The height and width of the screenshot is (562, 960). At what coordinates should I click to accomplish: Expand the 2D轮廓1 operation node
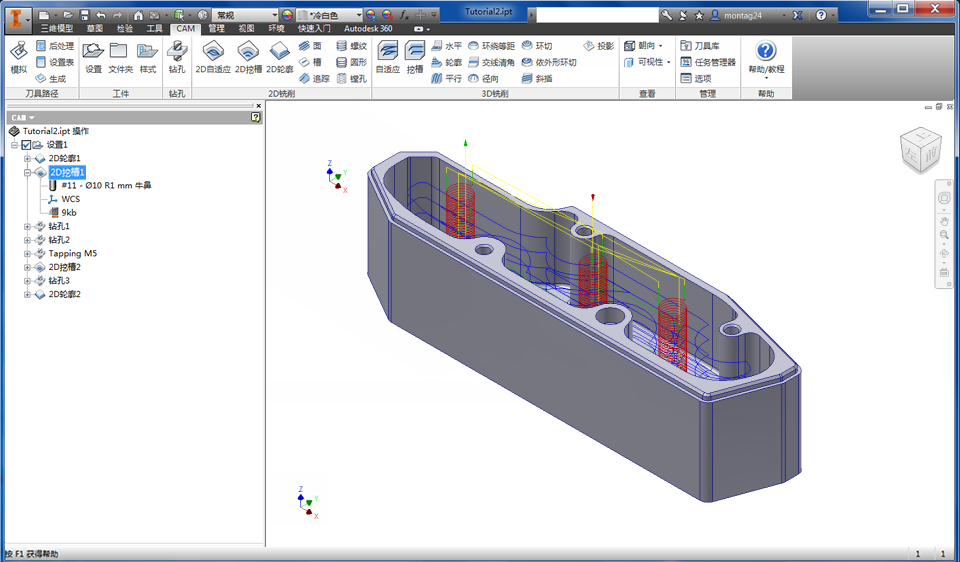tap(27, 159)
